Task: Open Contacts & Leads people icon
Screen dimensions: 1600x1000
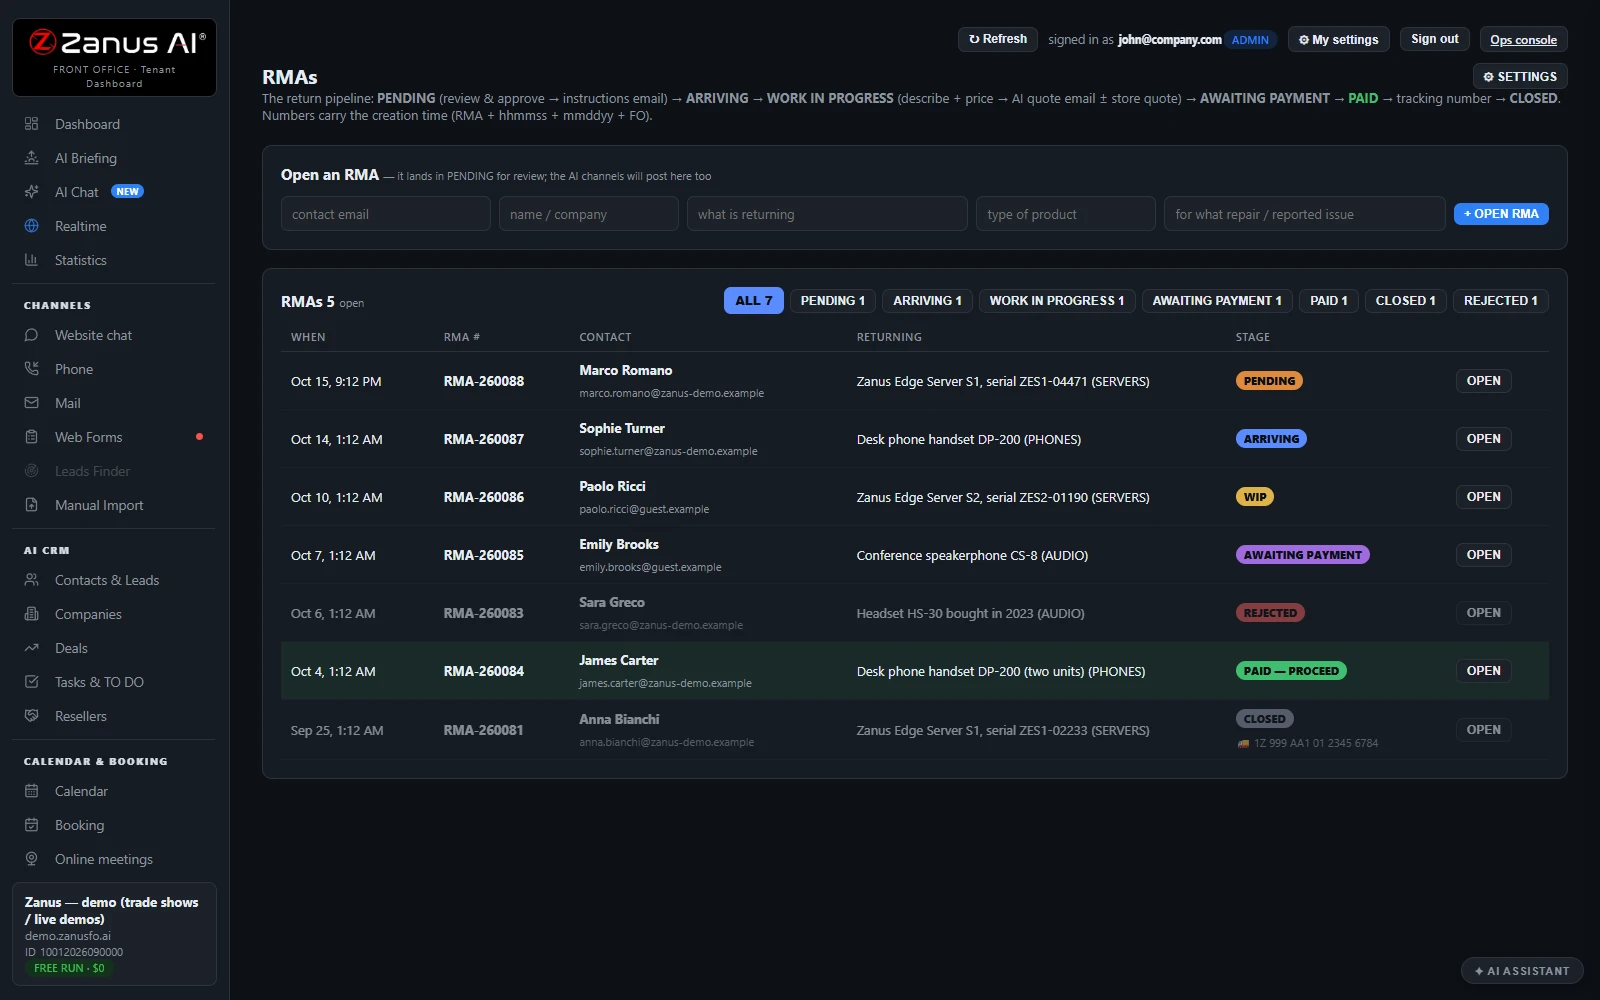Action: (x=31, y=580)
